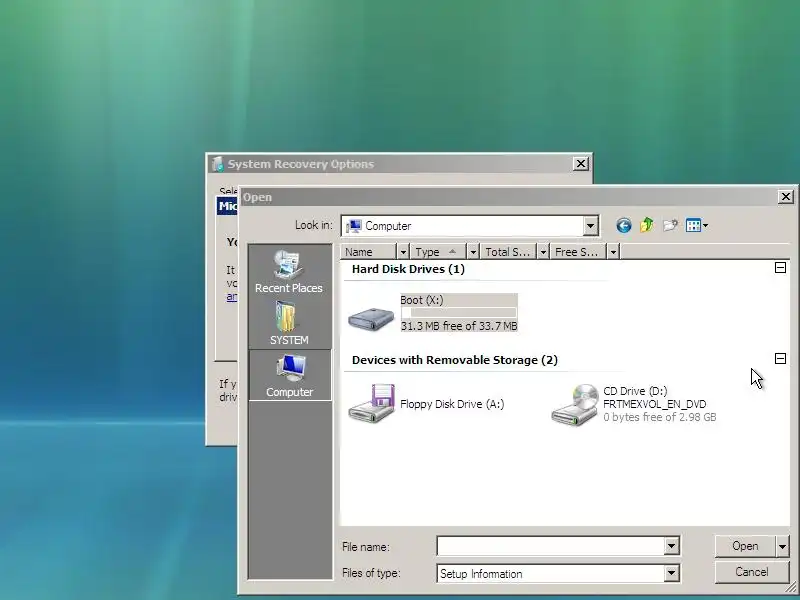Close the System Recovery Options window
The height and width of the screenshot is (600, 800).
581,164
